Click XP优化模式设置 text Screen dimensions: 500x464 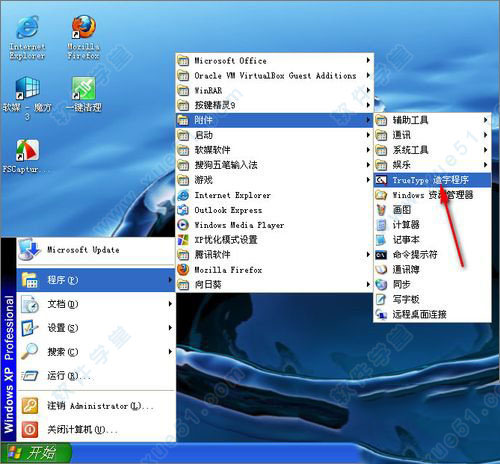[x=226, y=240]
